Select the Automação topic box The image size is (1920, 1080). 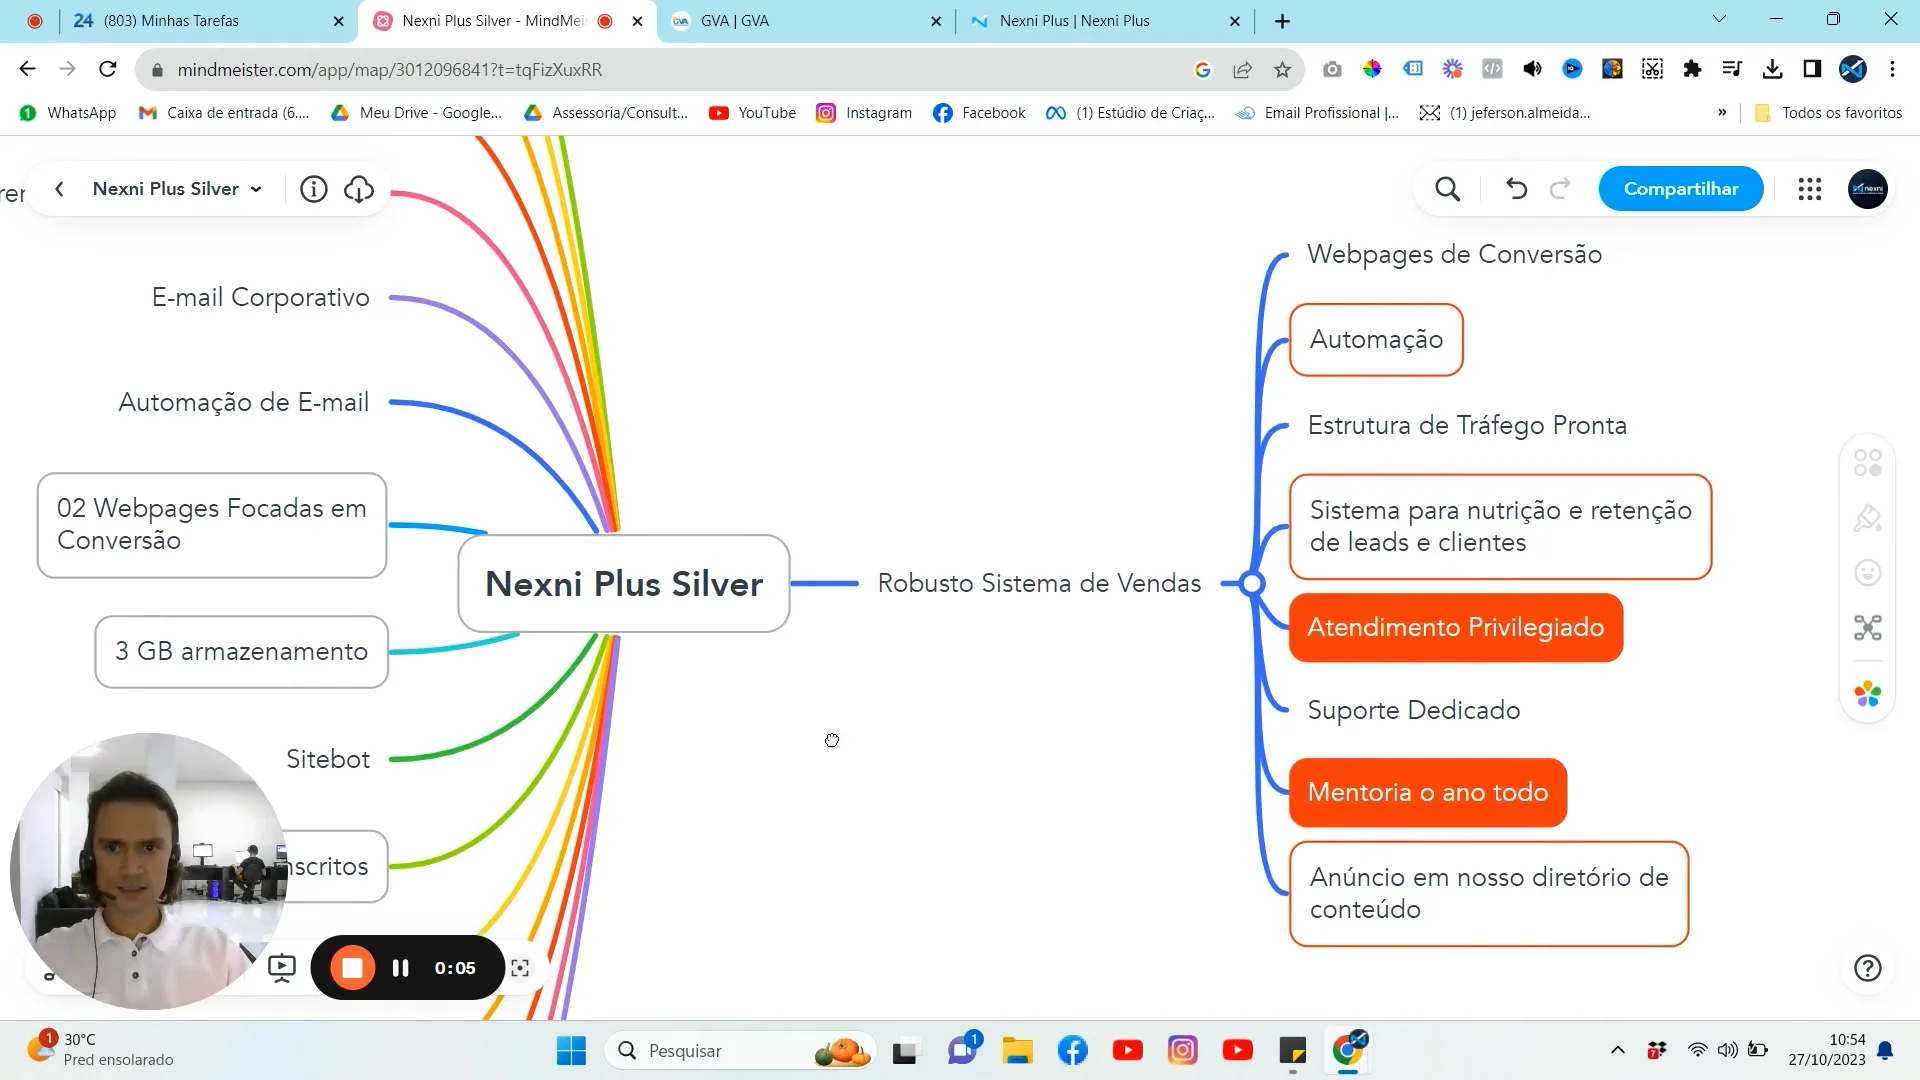(x=1376, y=340)
